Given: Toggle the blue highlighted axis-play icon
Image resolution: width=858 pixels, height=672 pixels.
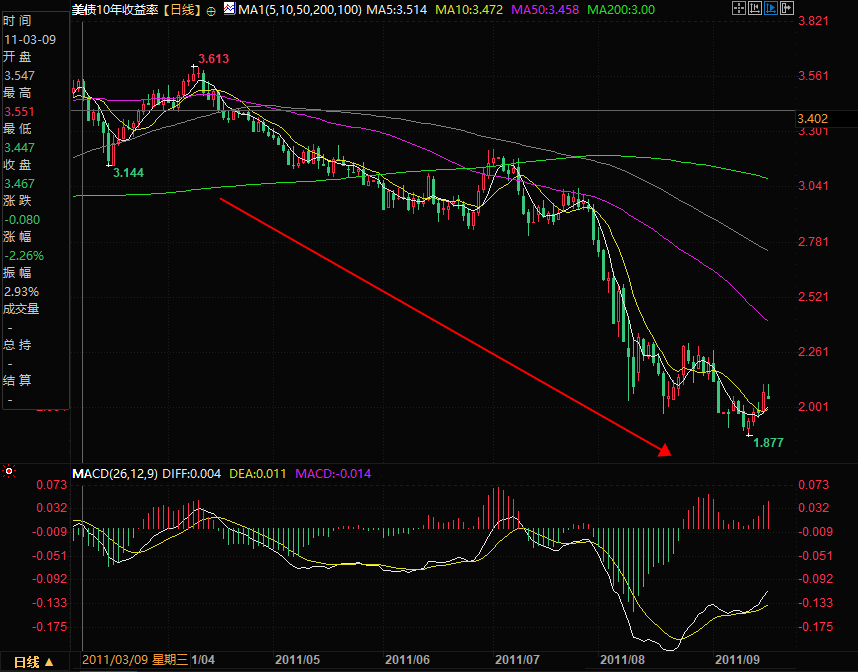Looking at the screenshot, I should pyautogui.click(x=770, y=8).
